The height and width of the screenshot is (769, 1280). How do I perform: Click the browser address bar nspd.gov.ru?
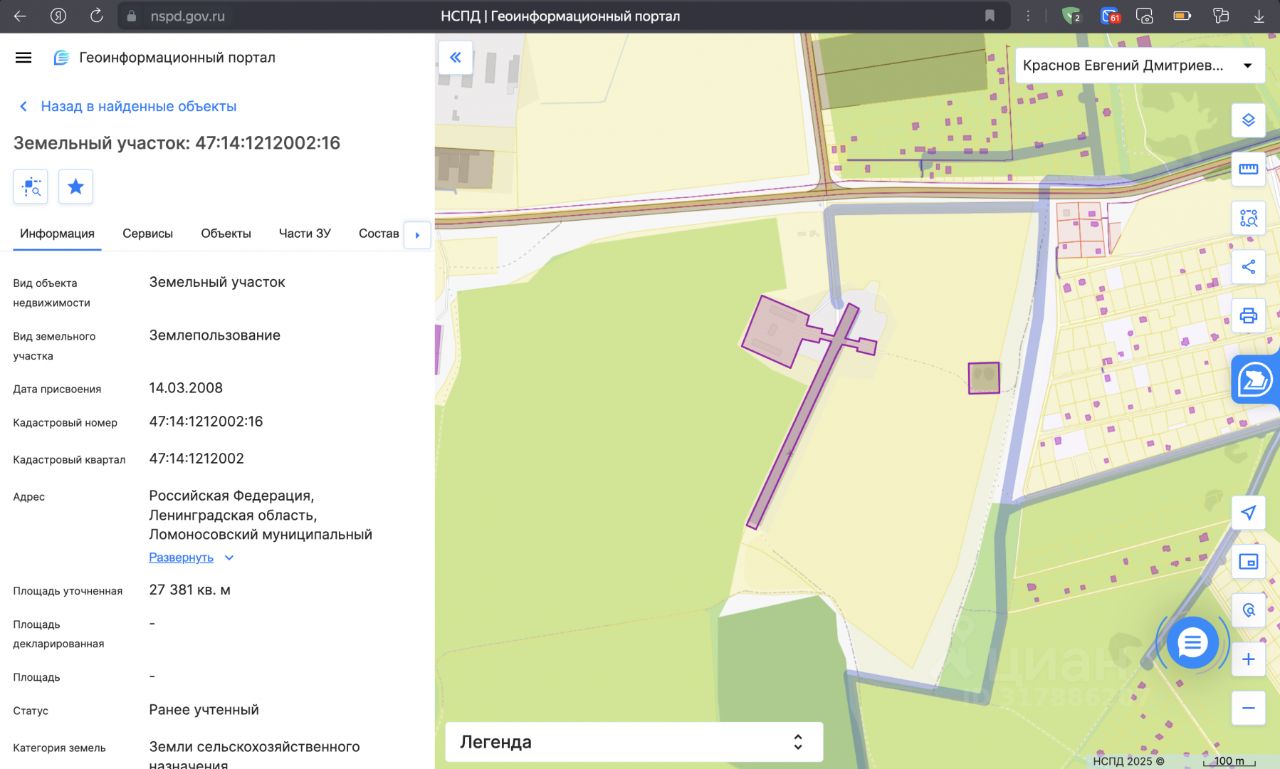pyautogui.click(x=188, y=16)
